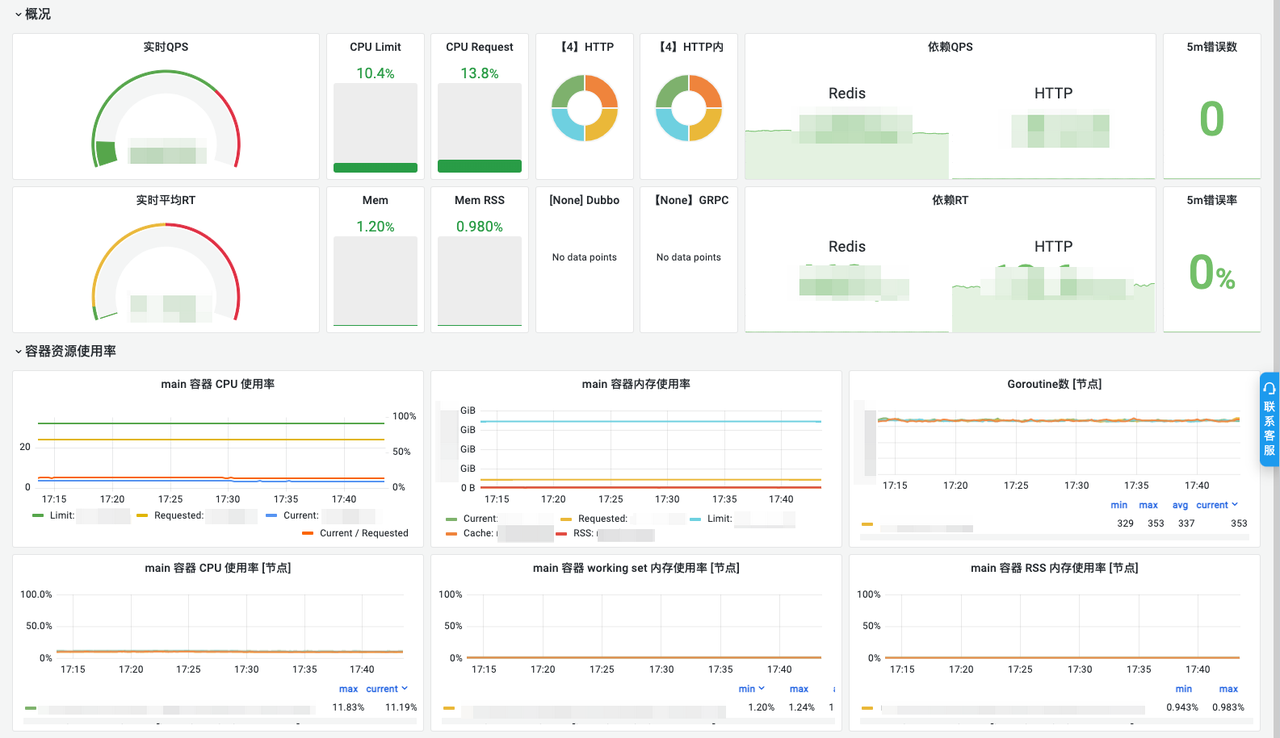Collapse the 概况 row chevron

point(18,14)
